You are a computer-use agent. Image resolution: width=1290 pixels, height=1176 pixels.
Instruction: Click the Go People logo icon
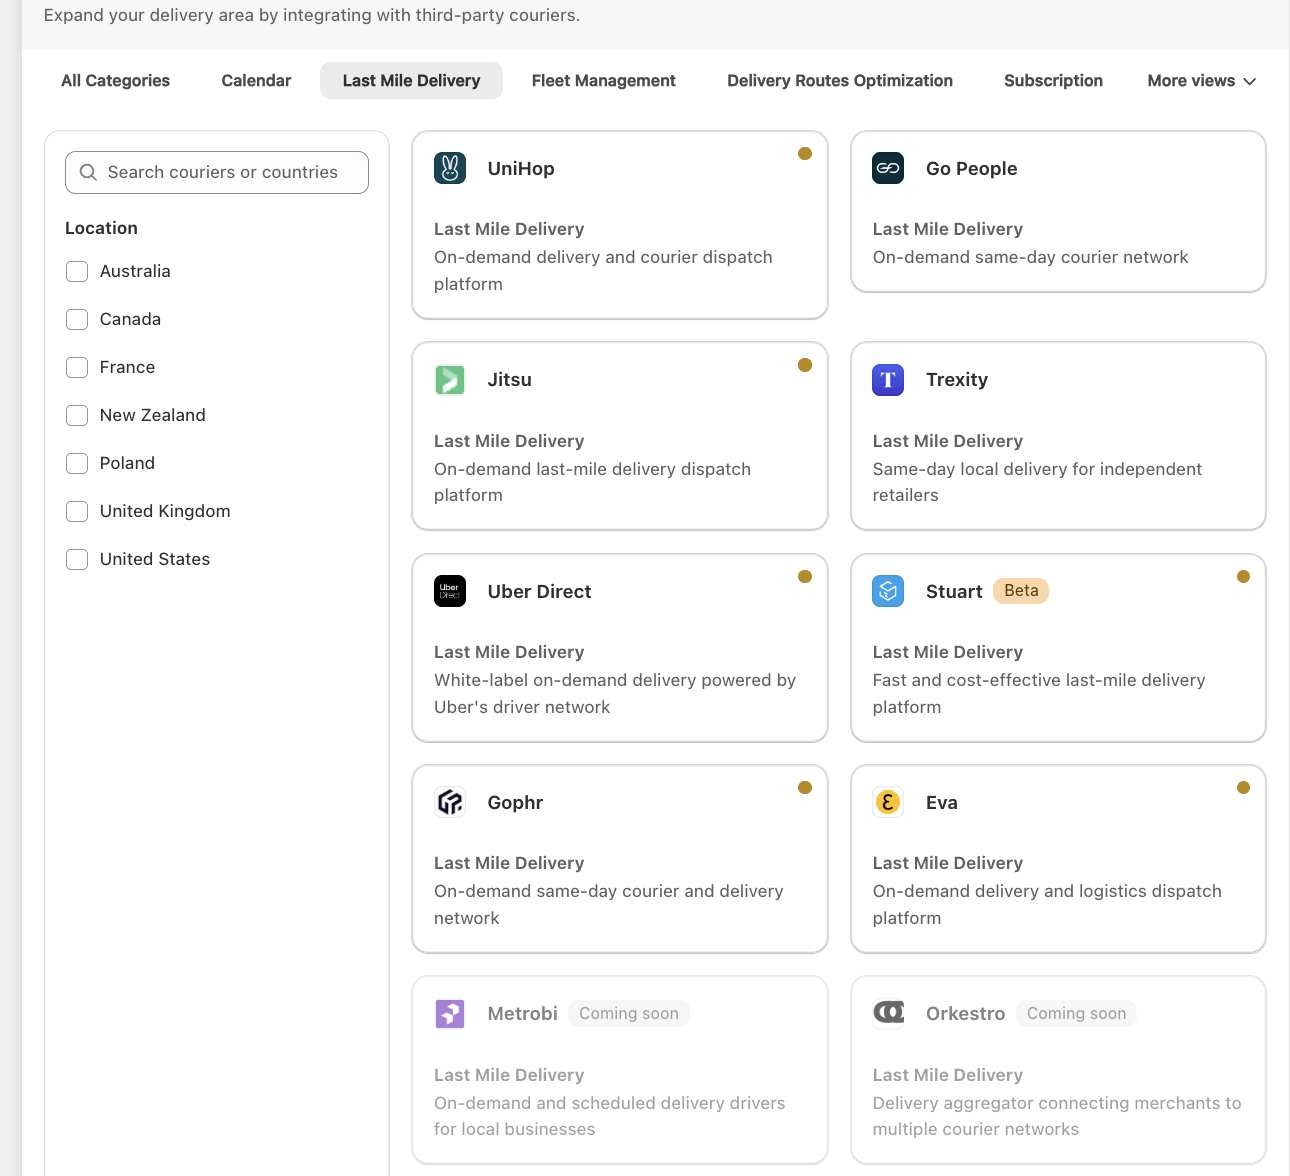coord(888,168)
